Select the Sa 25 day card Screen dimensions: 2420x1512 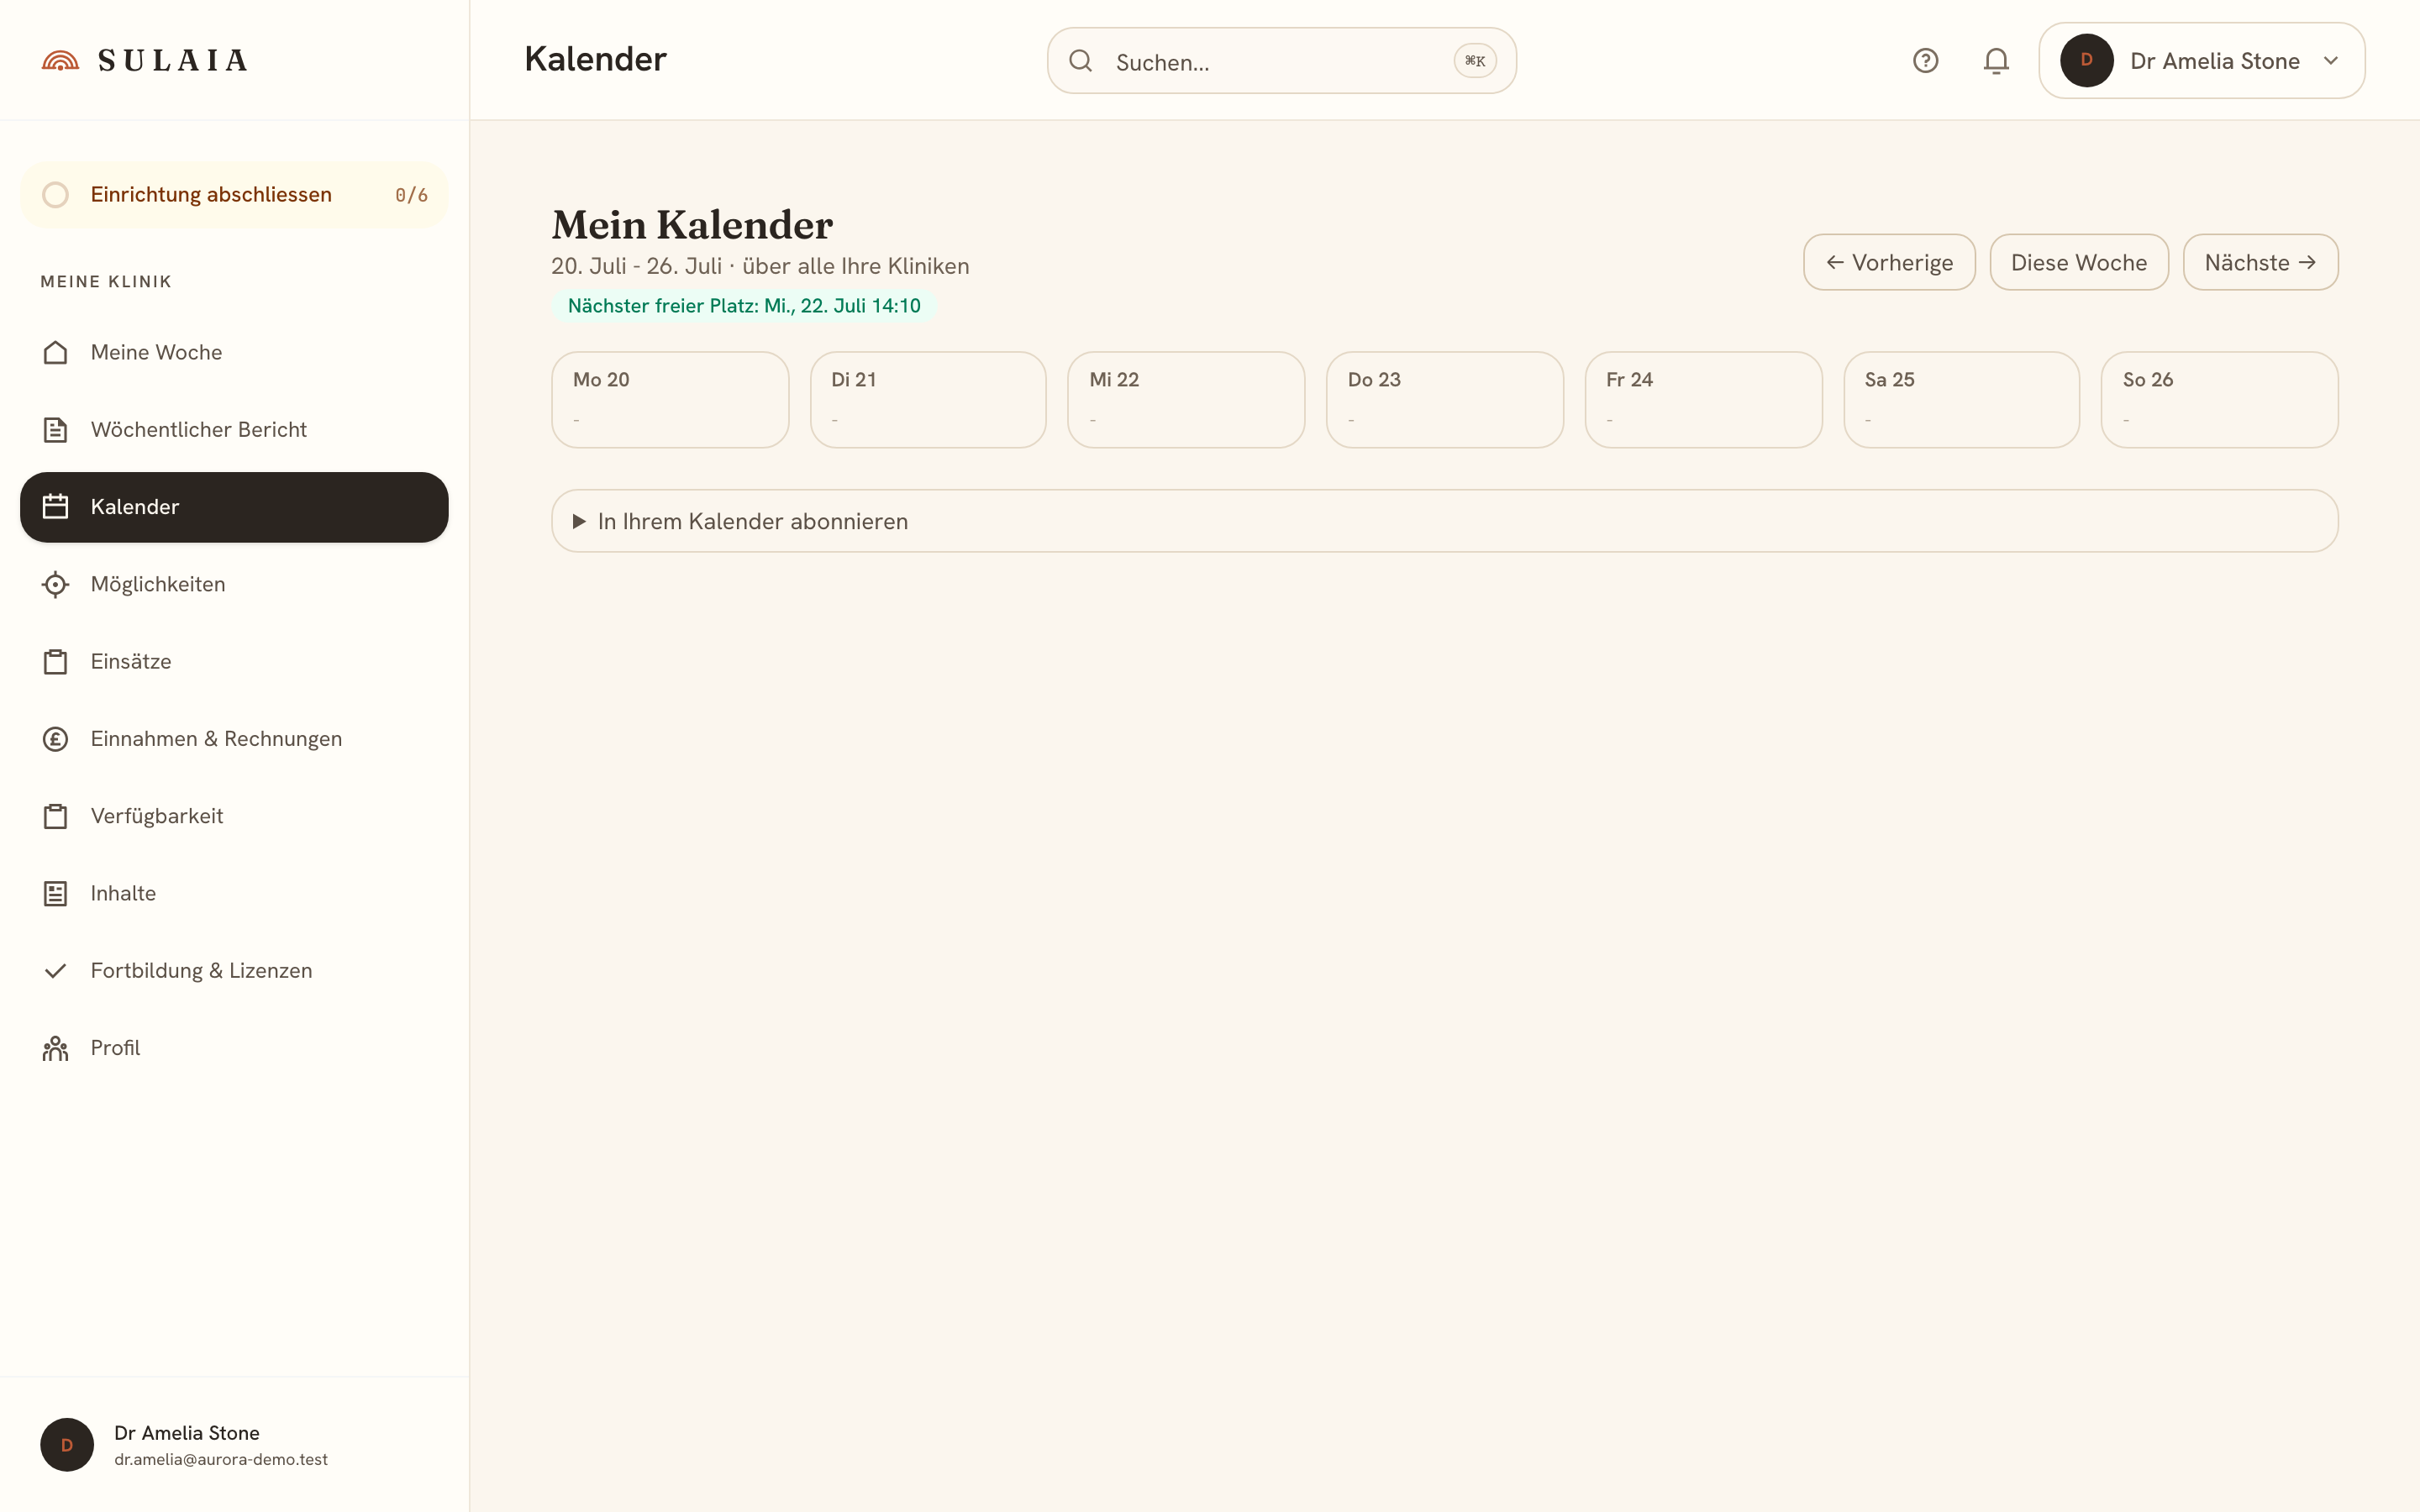point(1961,399)
